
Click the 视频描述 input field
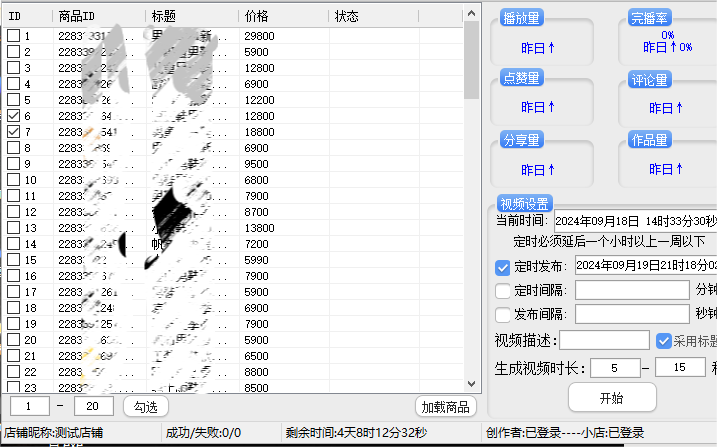[x=605, y=340]
